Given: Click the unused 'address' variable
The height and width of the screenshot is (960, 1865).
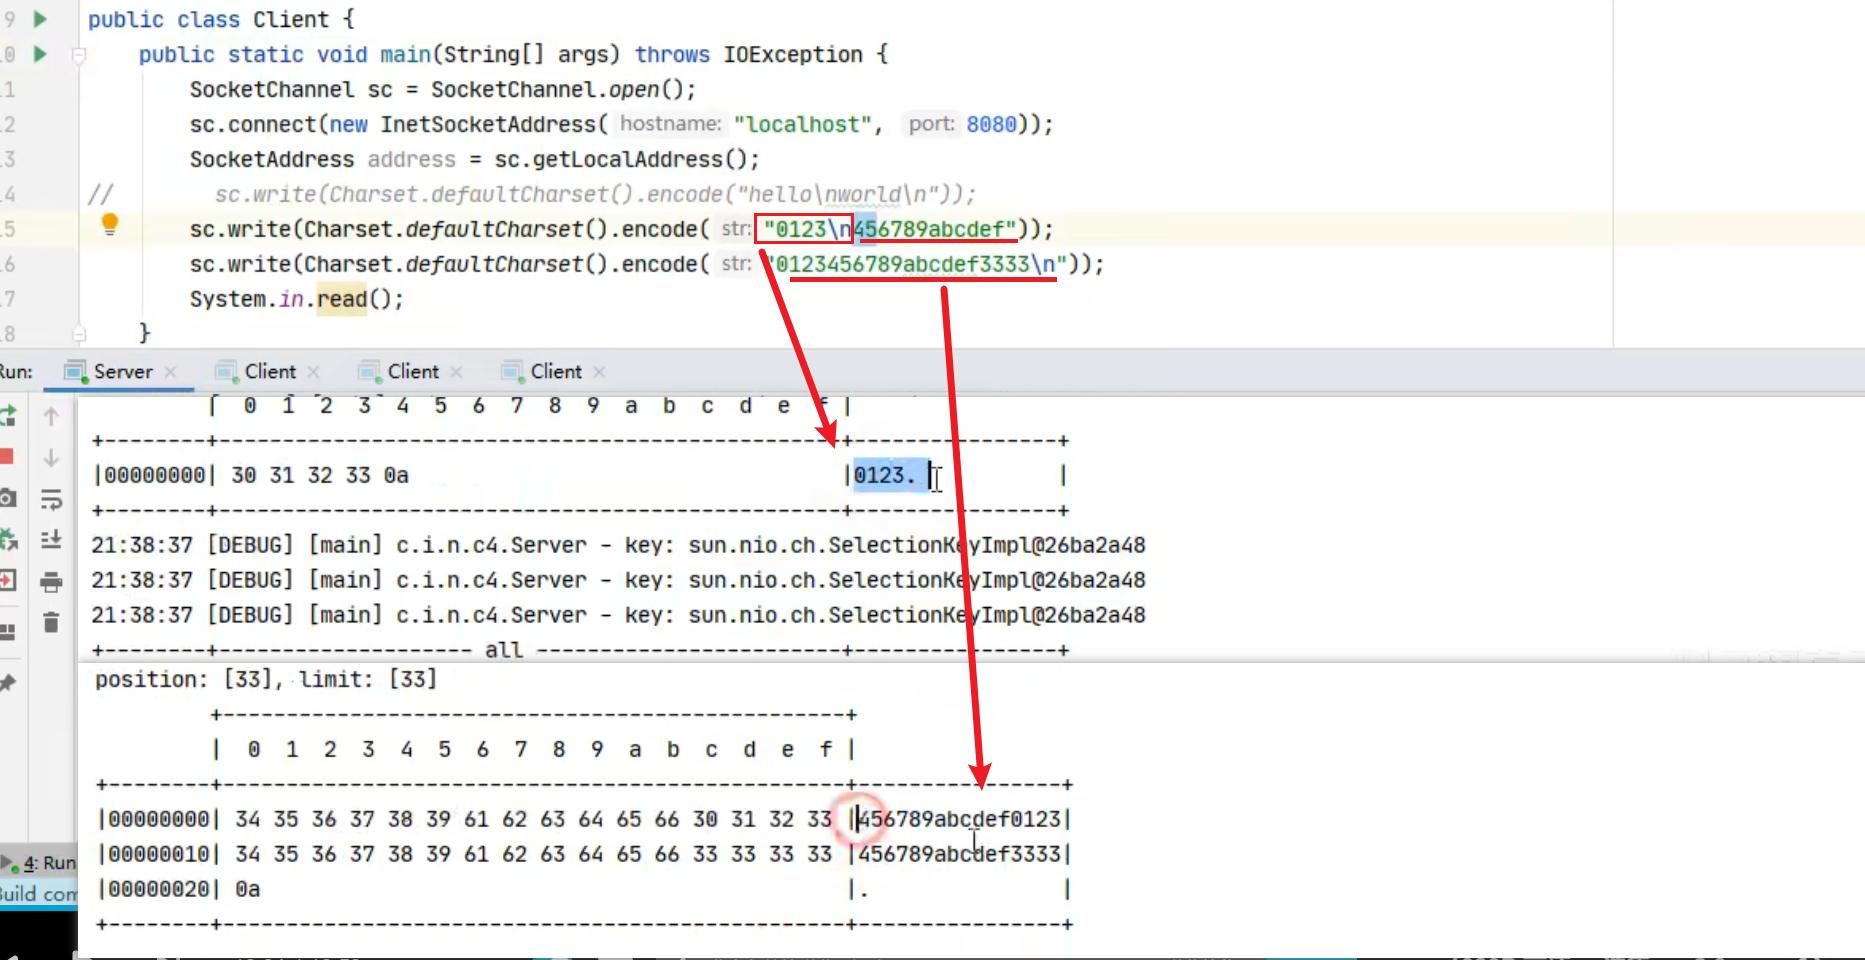Looking at the screenshot, I should coord(411,160).
